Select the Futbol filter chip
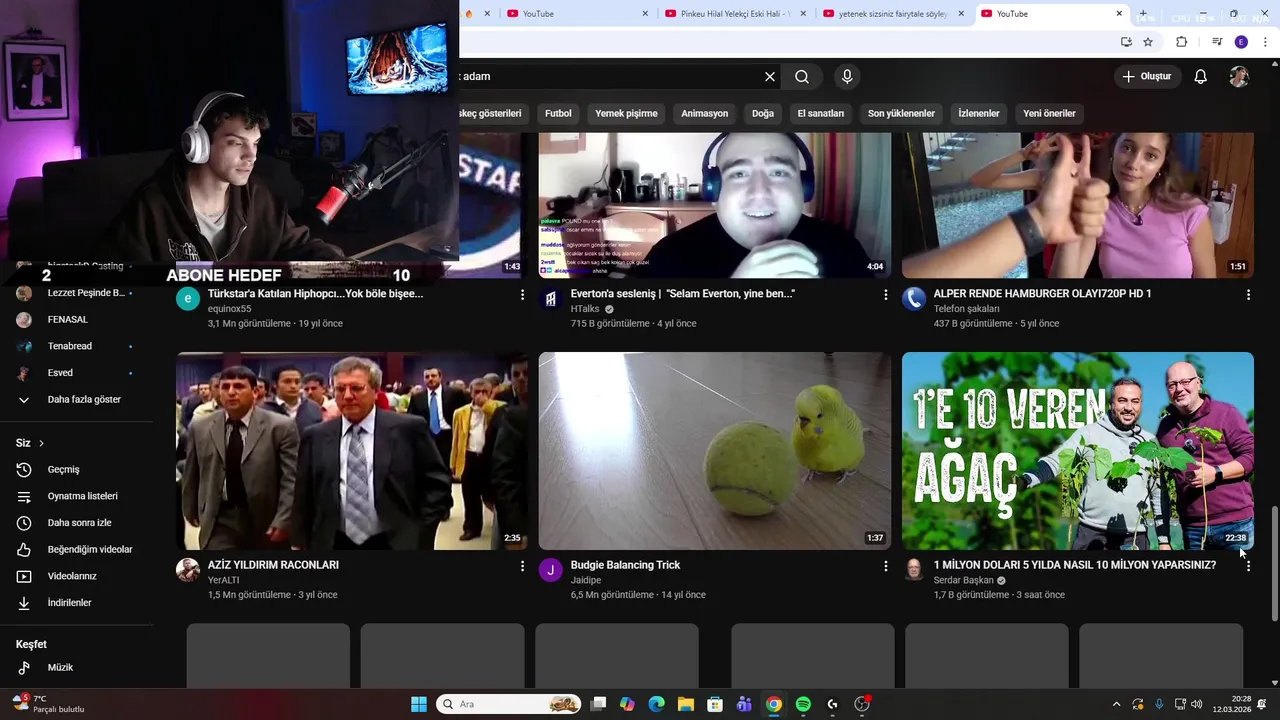Screen dimensions: 1280x720 558,113
